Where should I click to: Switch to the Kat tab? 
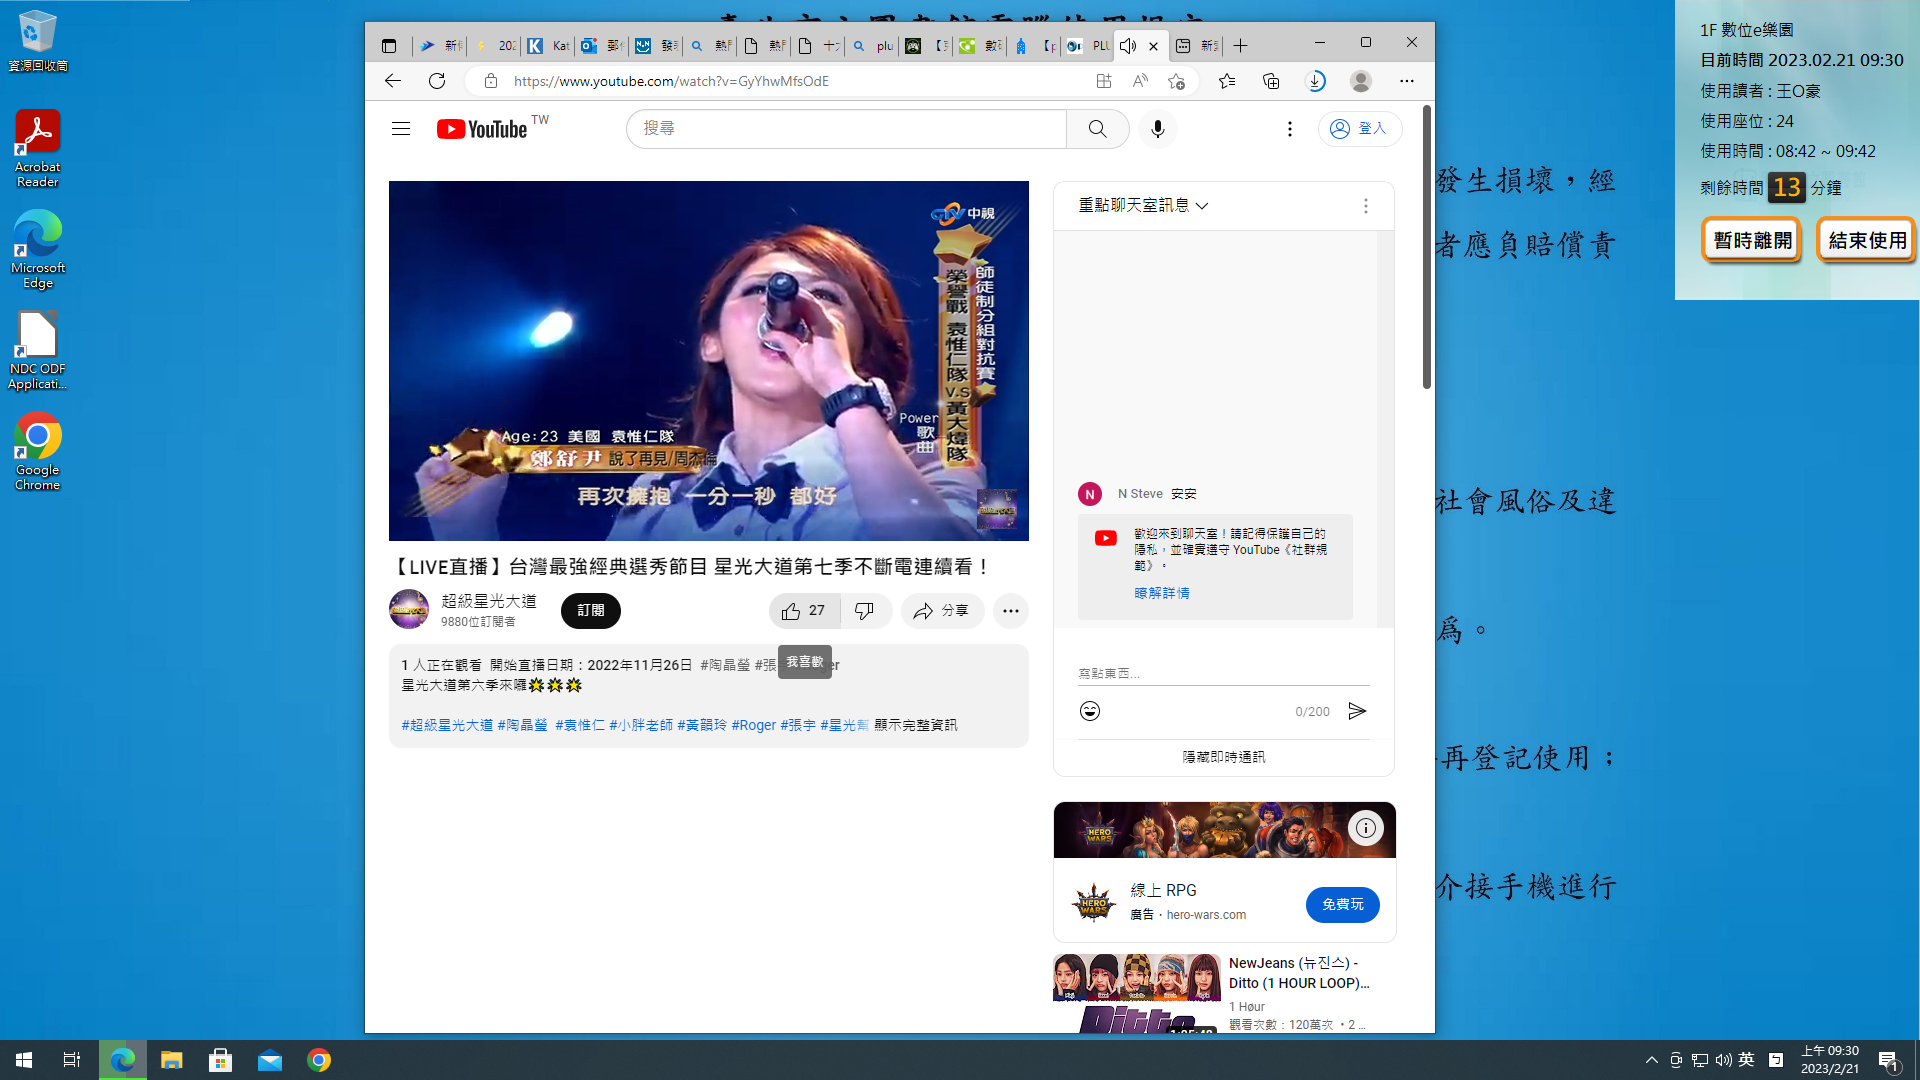(547, 46)
